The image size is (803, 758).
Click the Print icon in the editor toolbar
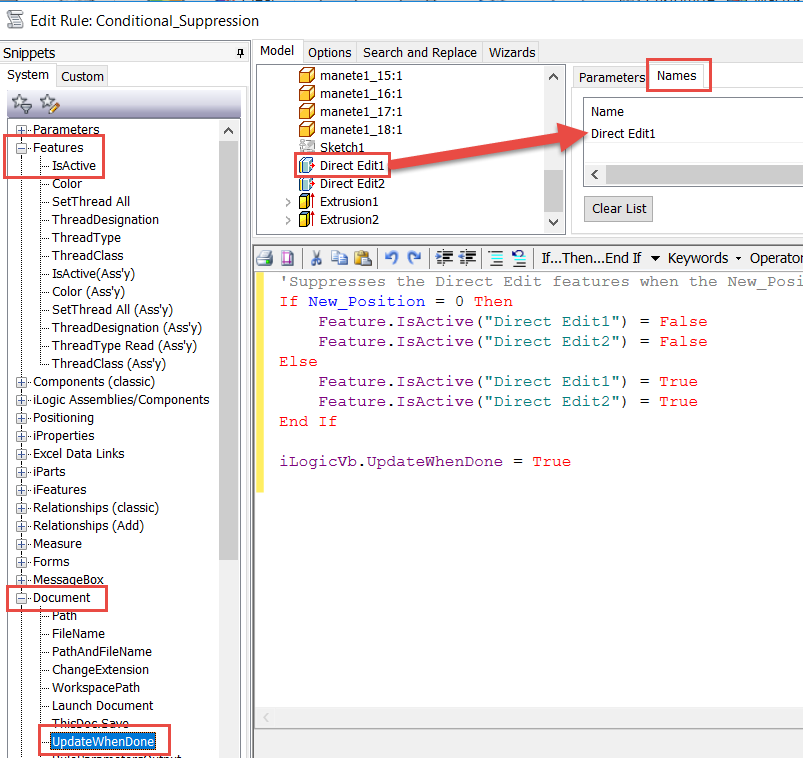[265, 258]
